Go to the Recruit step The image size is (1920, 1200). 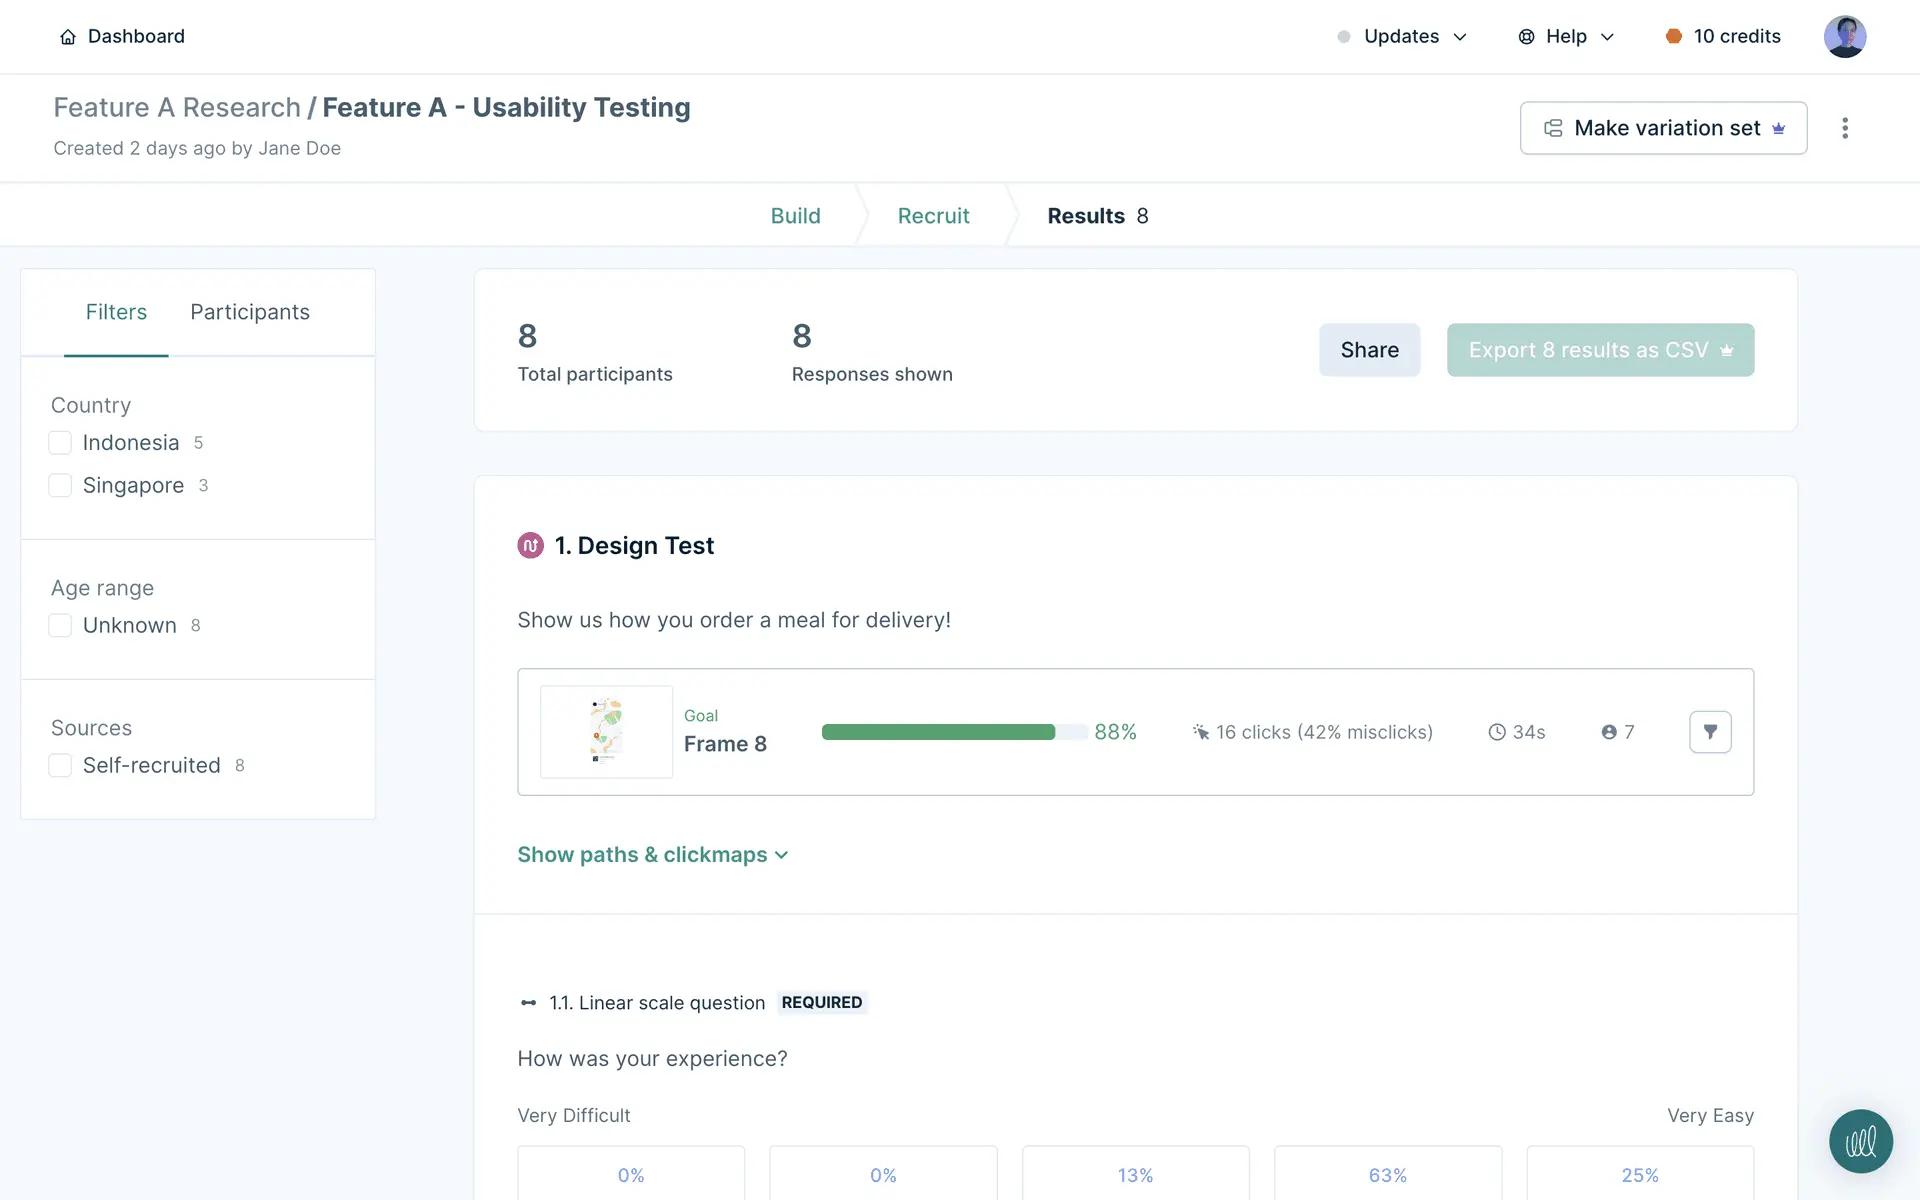(x=933, y=216)
